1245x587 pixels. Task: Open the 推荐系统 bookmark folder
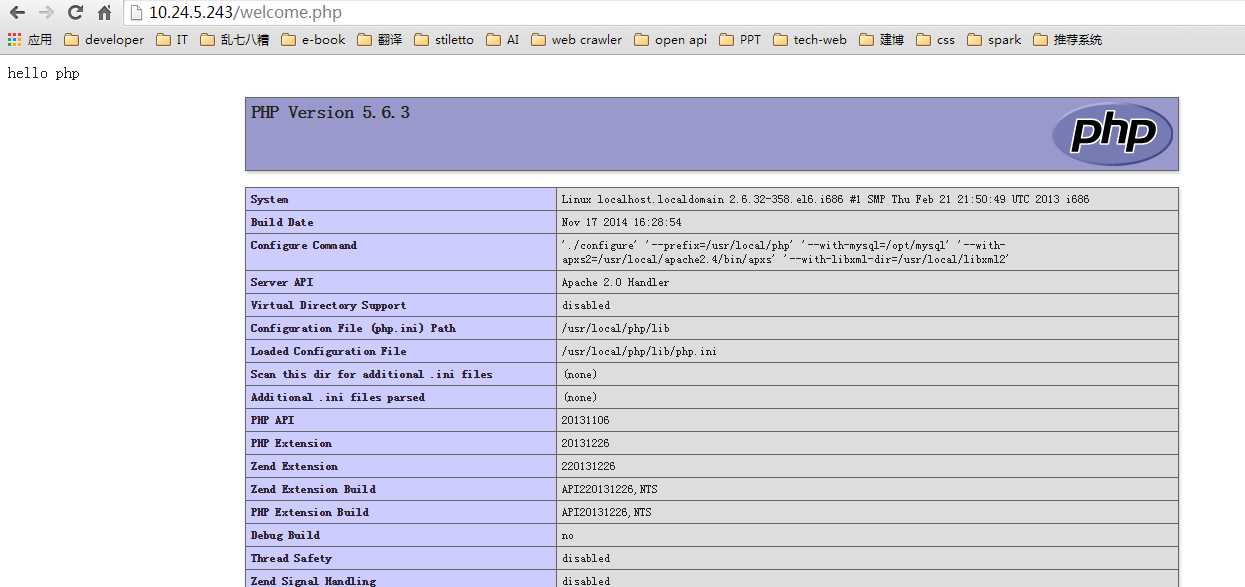[x=1068, y=40]
